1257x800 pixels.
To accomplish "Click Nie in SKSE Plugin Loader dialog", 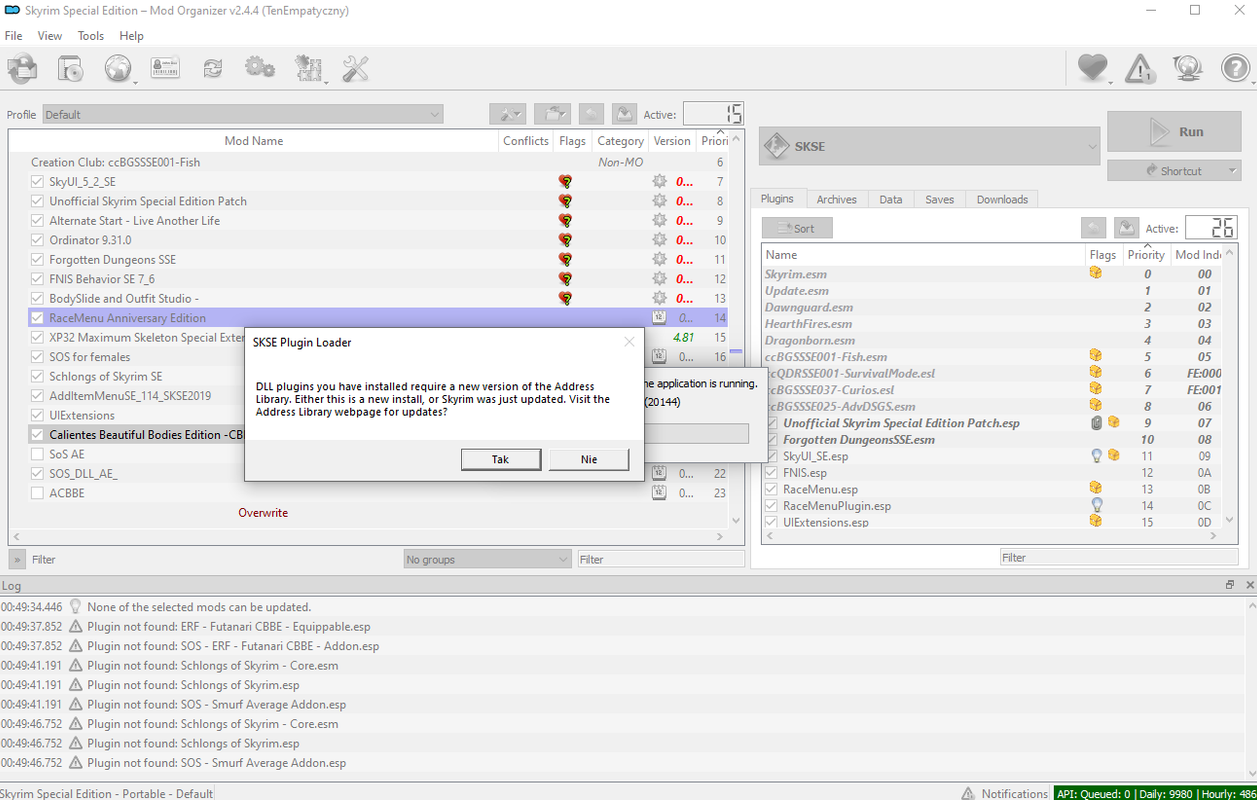I will 589,459.
